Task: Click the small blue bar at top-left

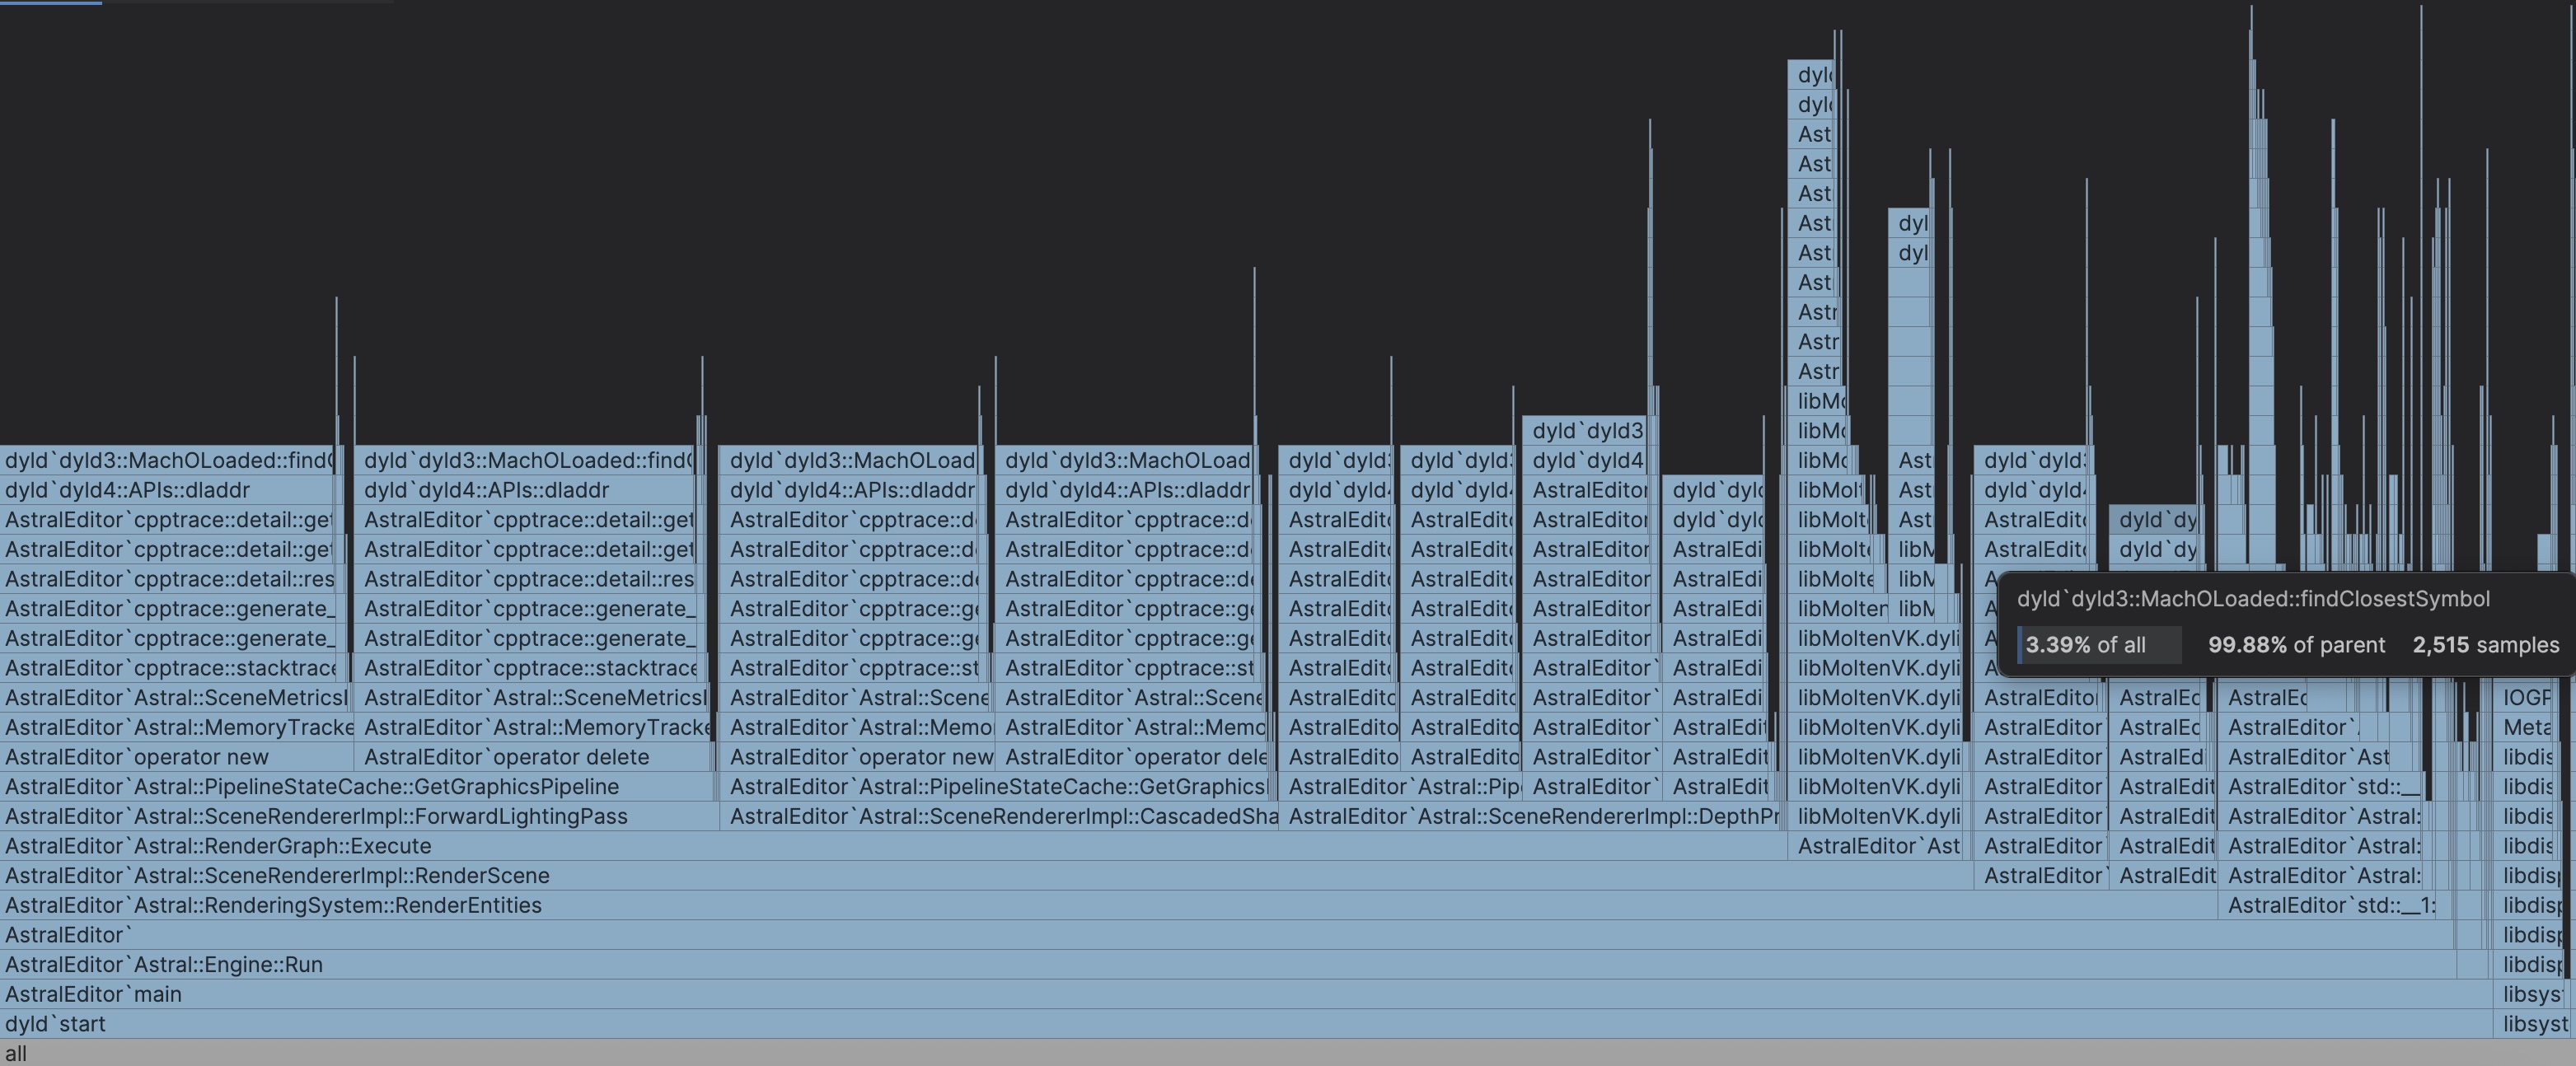Action: coord(50,3)
